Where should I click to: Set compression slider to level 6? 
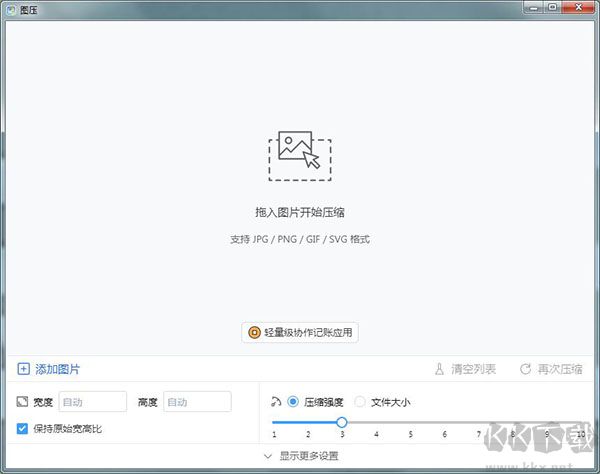pyautogui.click(x=444, y=423)
